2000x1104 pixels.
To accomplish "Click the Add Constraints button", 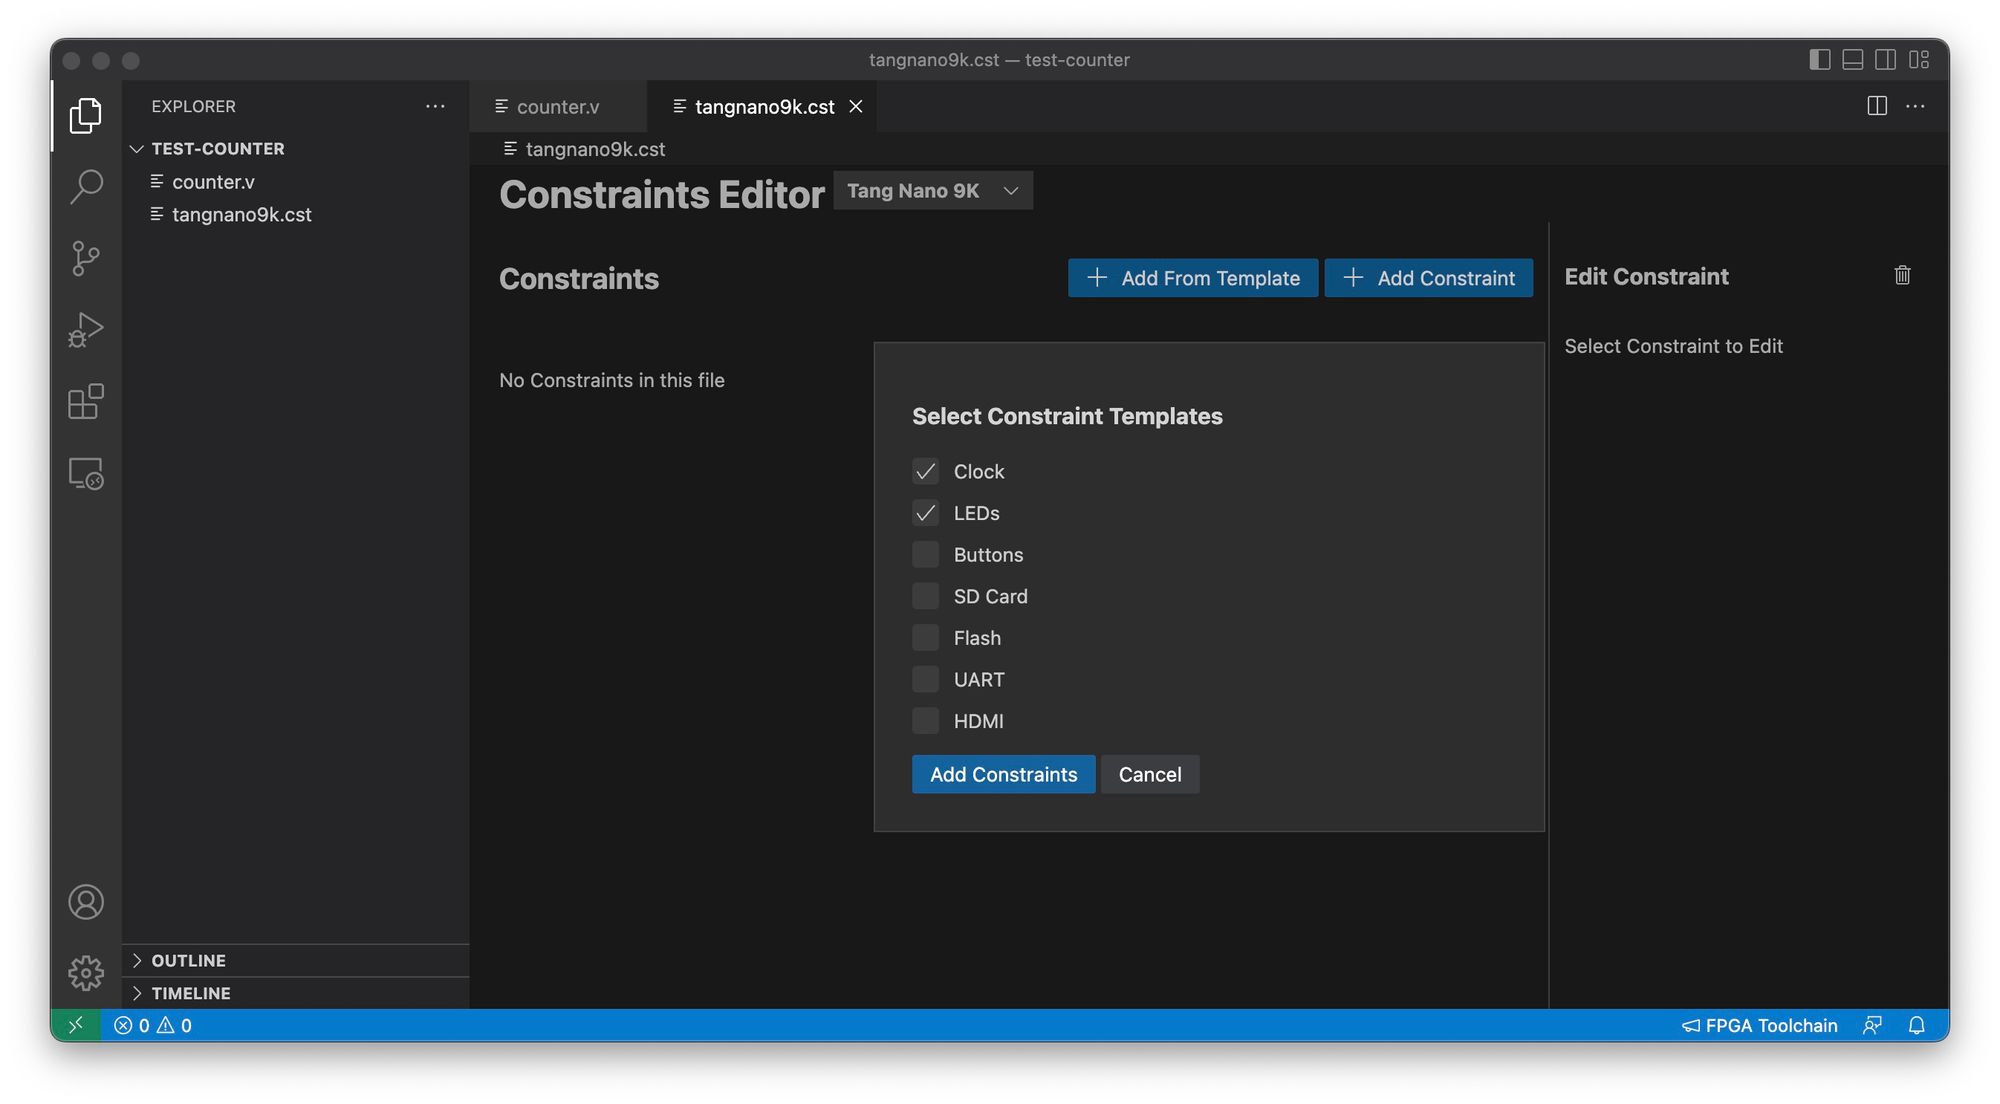I will (1003, 774).
